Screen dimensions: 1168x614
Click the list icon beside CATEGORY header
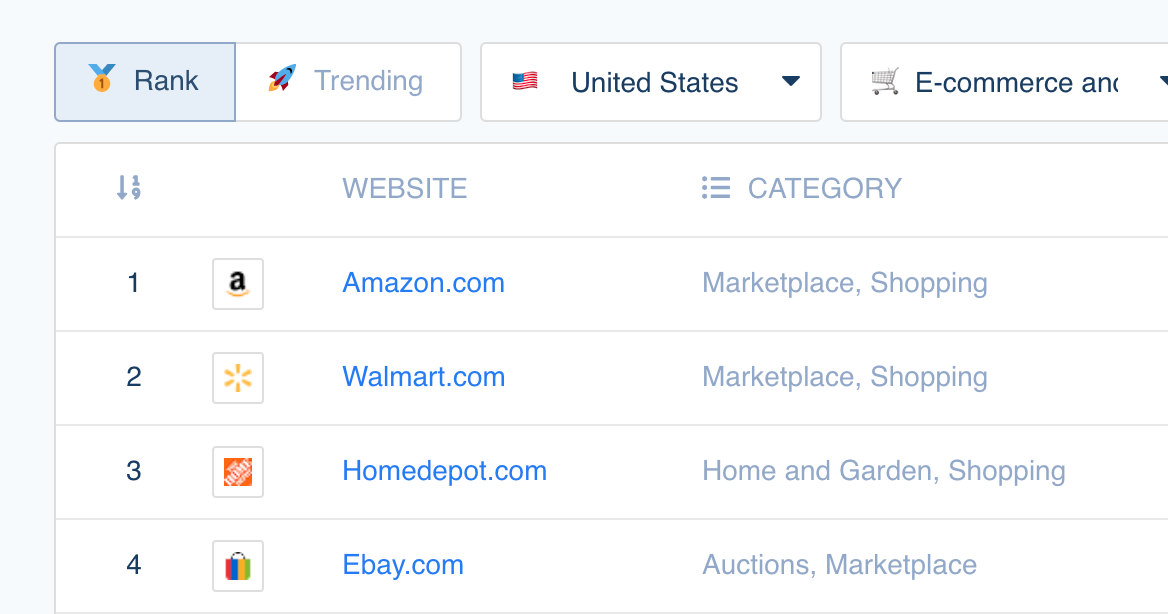click(x=716, y=188)
